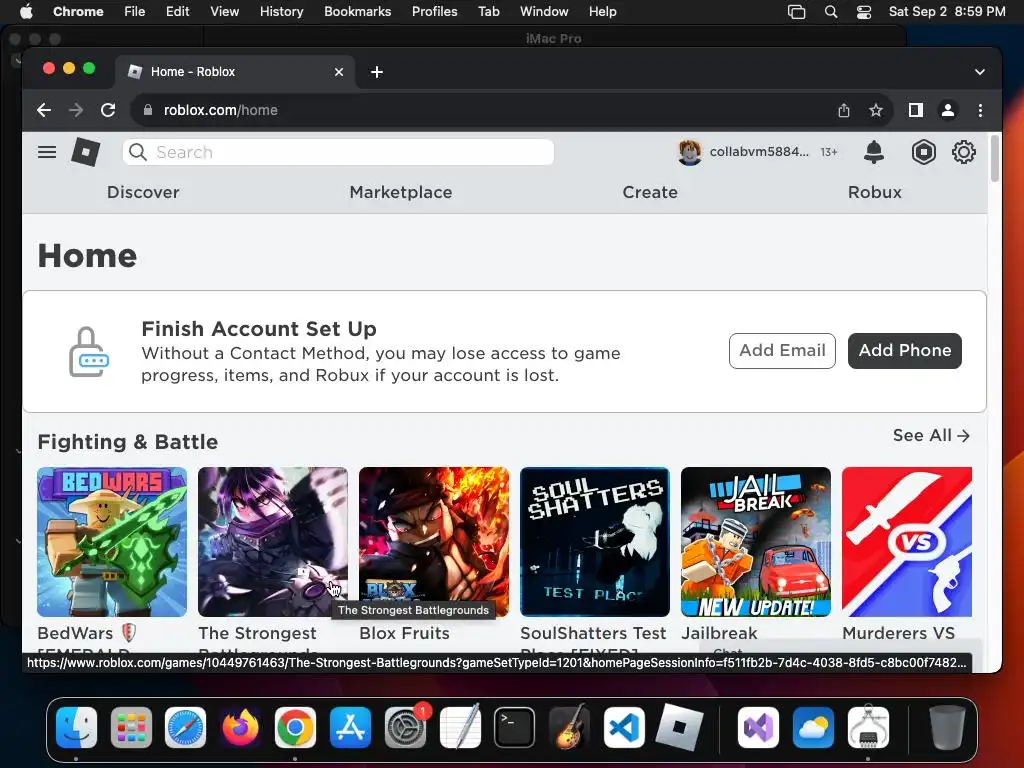Click the Jailbreak title text
1024x768 pixels.
tap(719, 633)
